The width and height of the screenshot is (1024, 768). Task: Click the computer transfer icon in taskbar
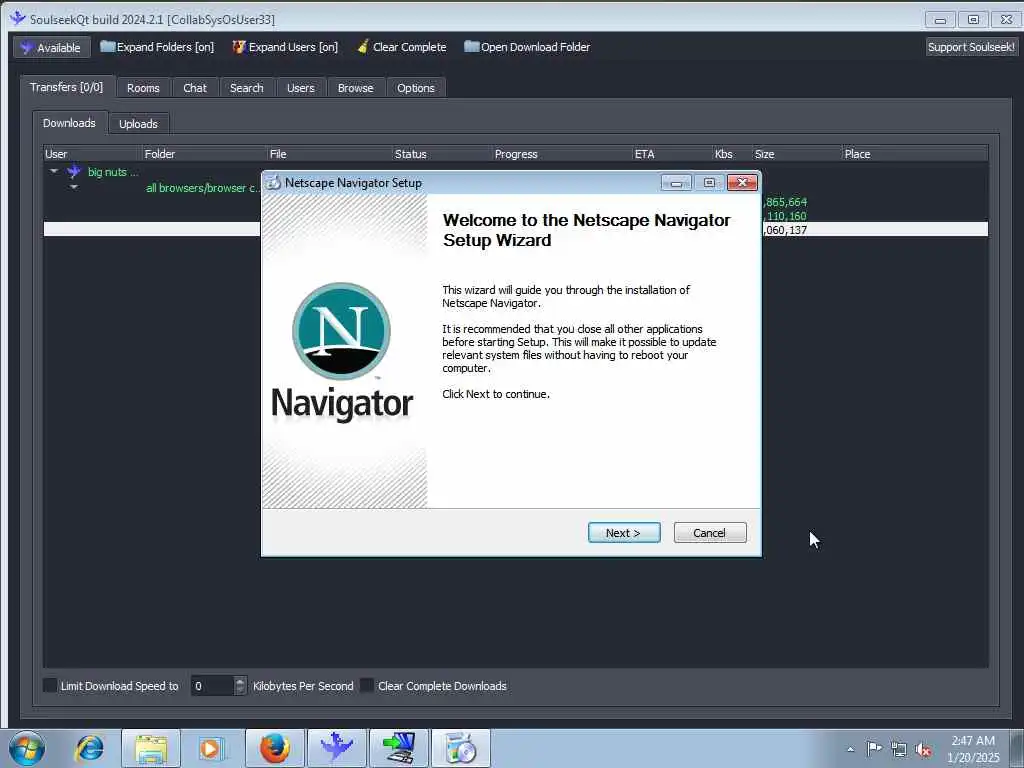[399, 748]
